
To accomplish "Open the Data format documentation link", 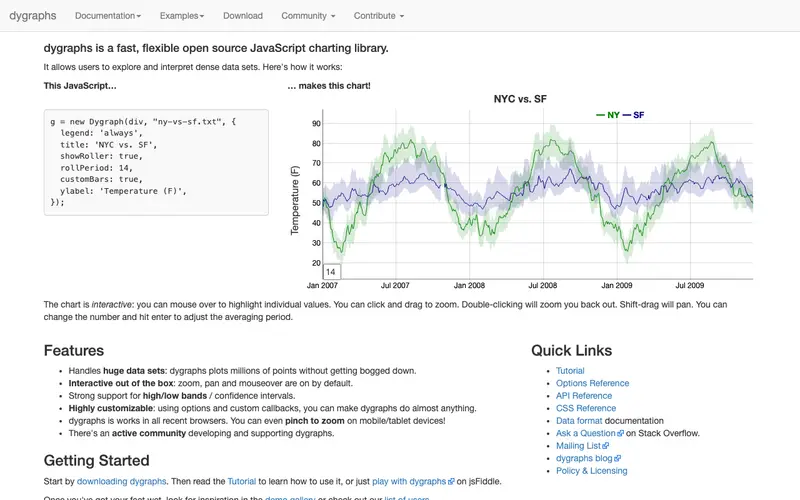I will click(579, 421).
